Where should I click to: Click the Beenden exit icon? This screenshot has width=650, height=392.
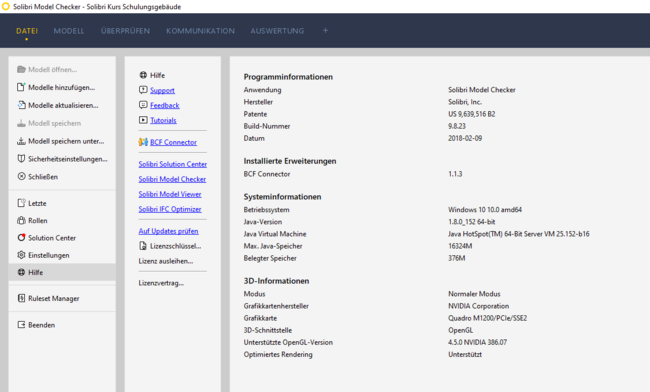tap(21, 324)
